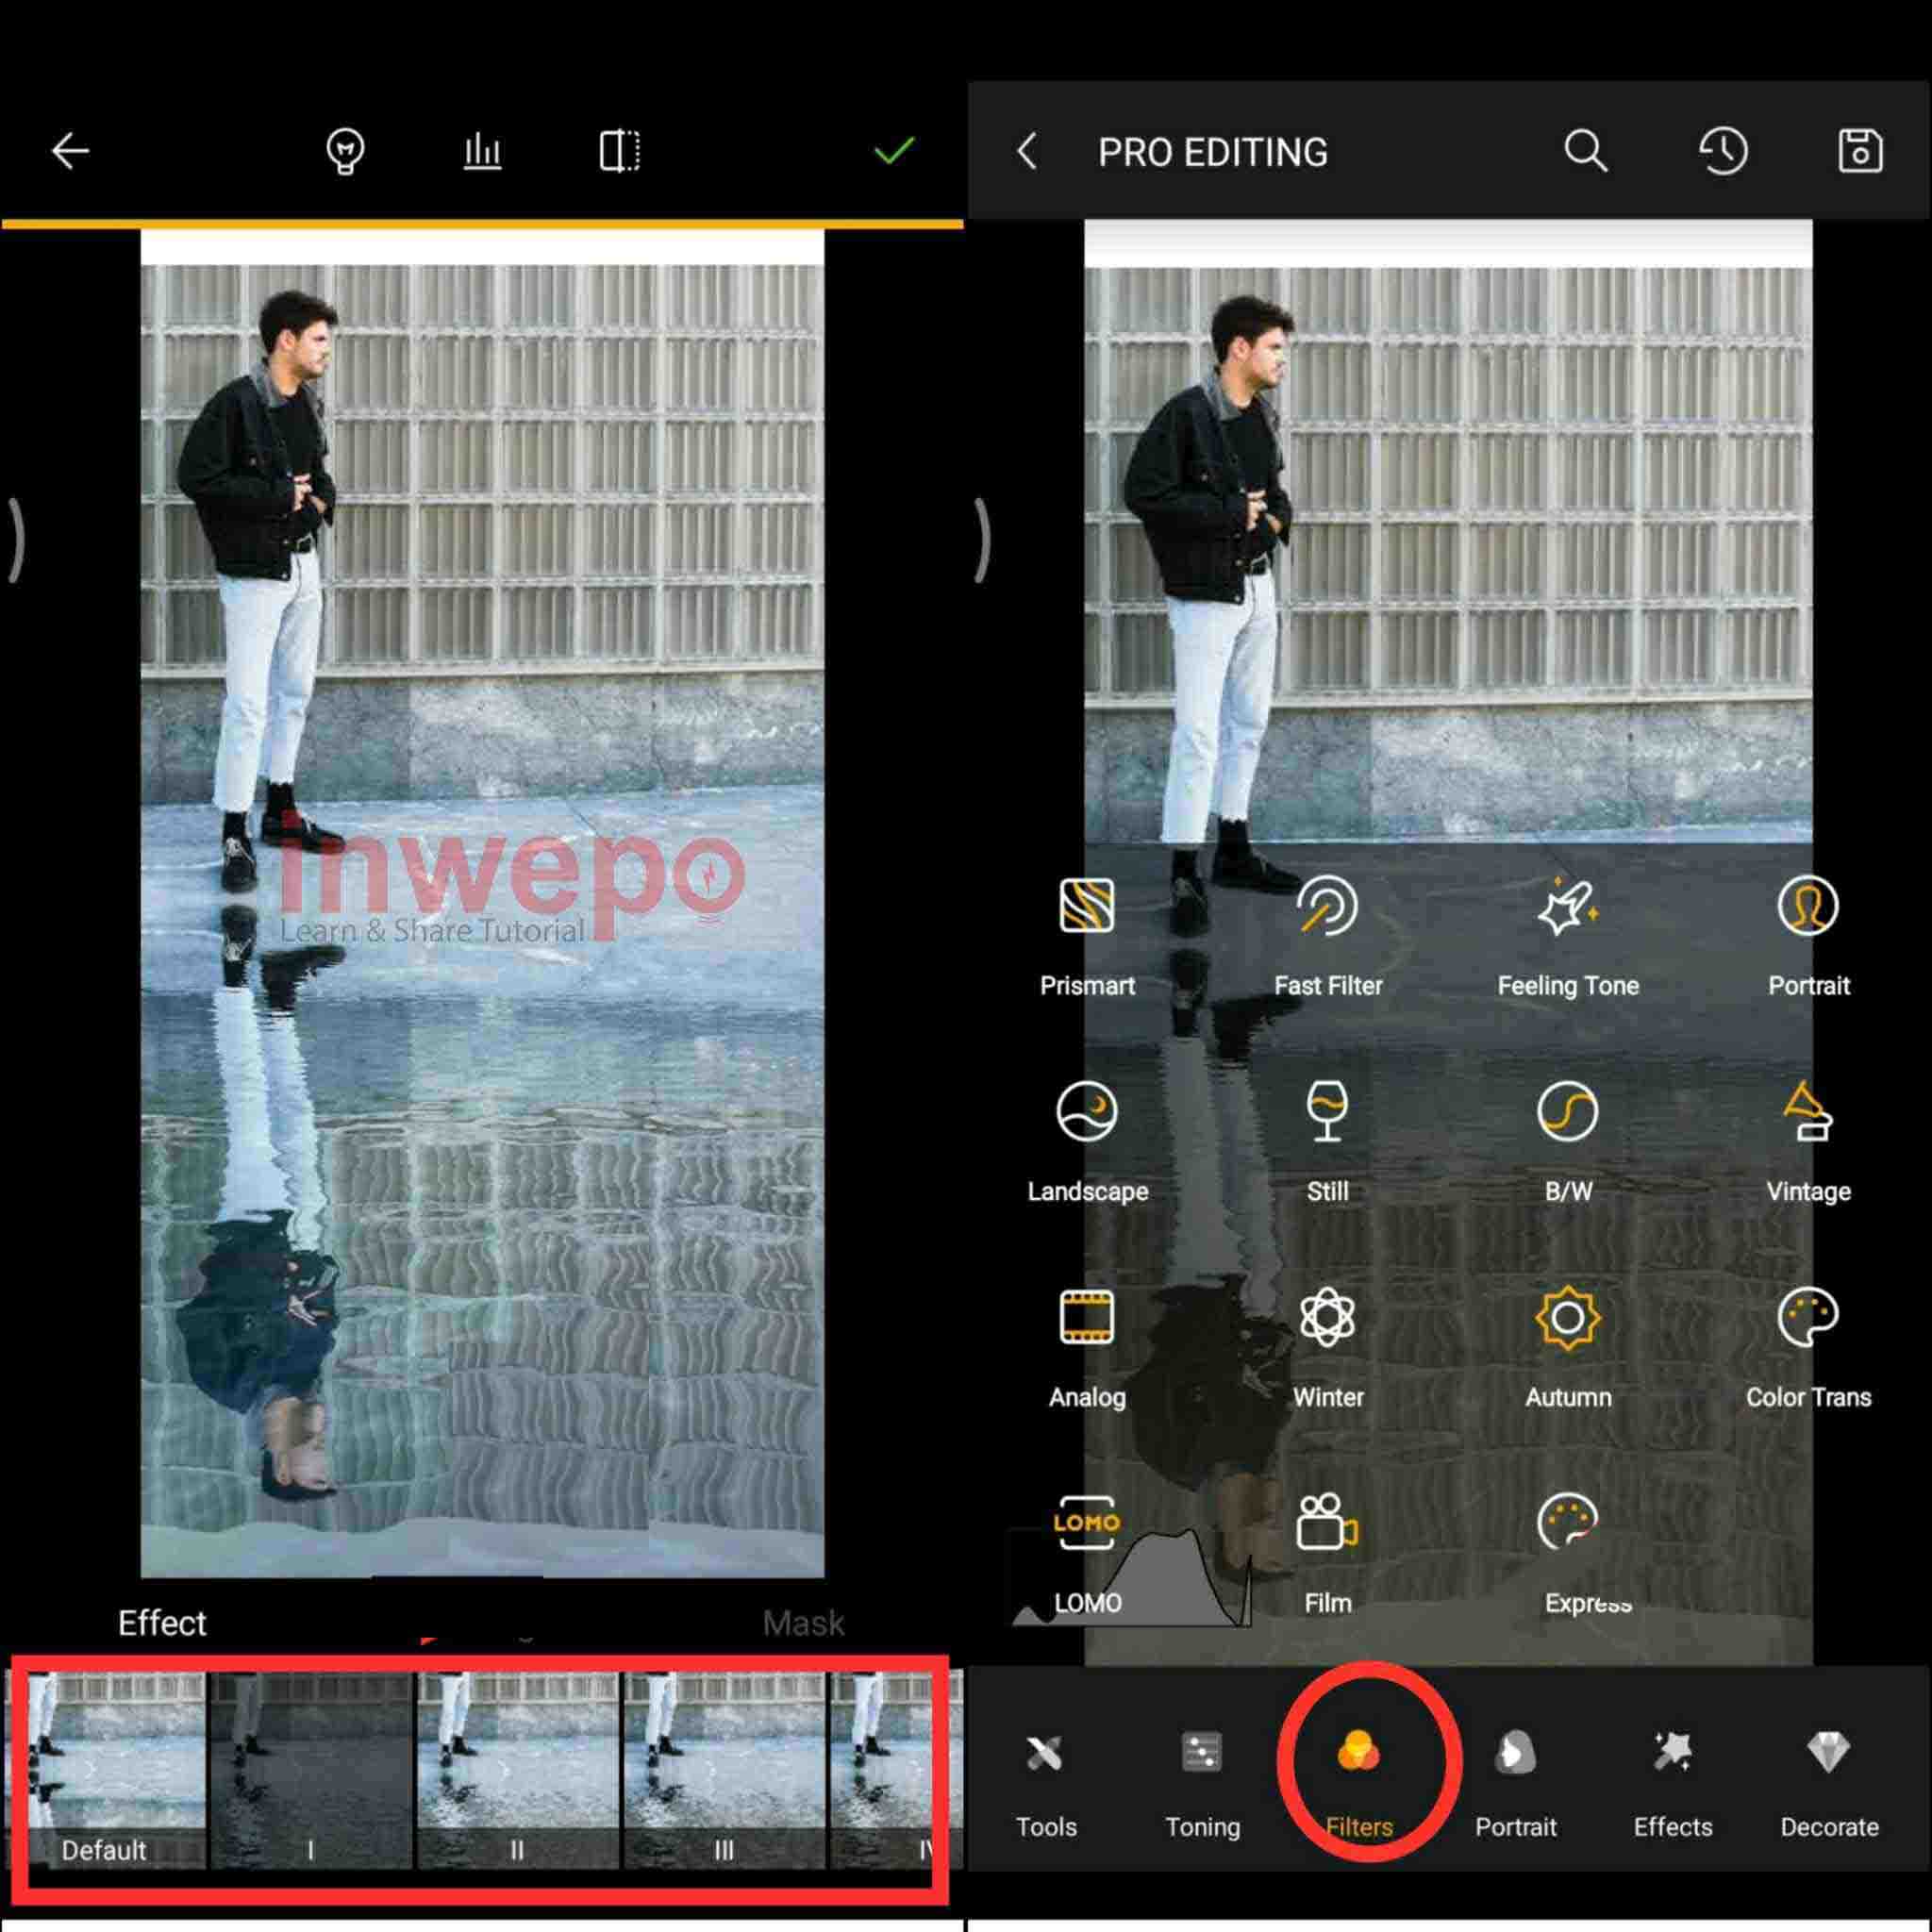Open the Prismart filter category
Viewport: 1932px width, 1932px height.
point(1087,907)
